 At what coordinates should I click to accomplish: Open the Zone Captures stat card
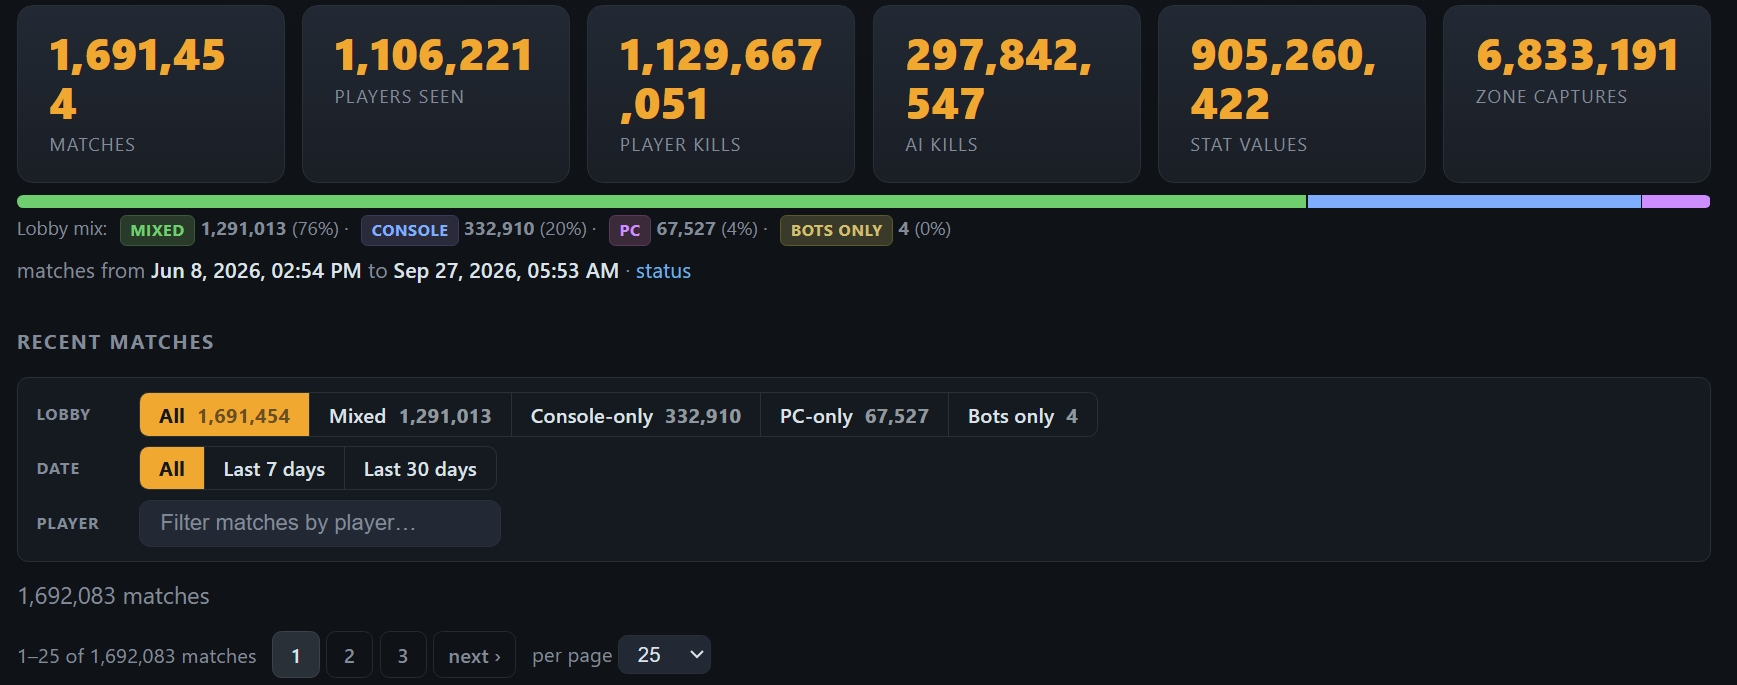tap(1576, 94)
